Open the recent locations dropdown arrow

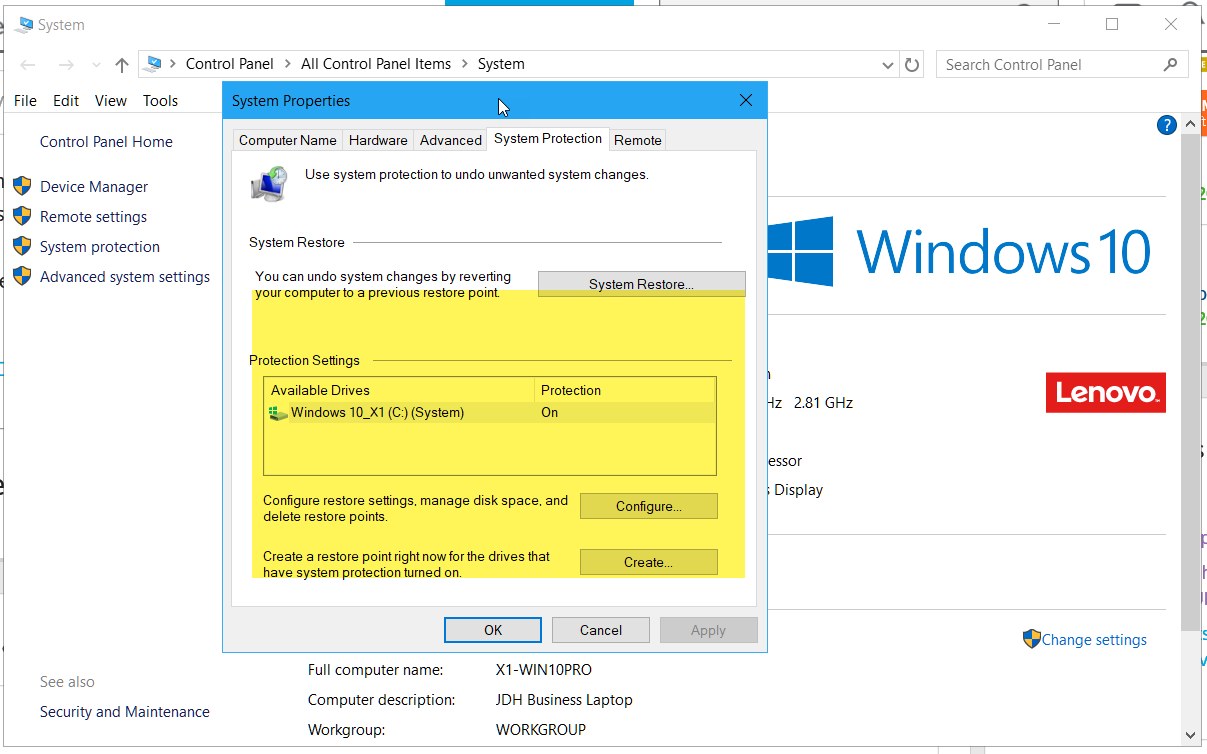pyautogui.click(x=95, y=65)
